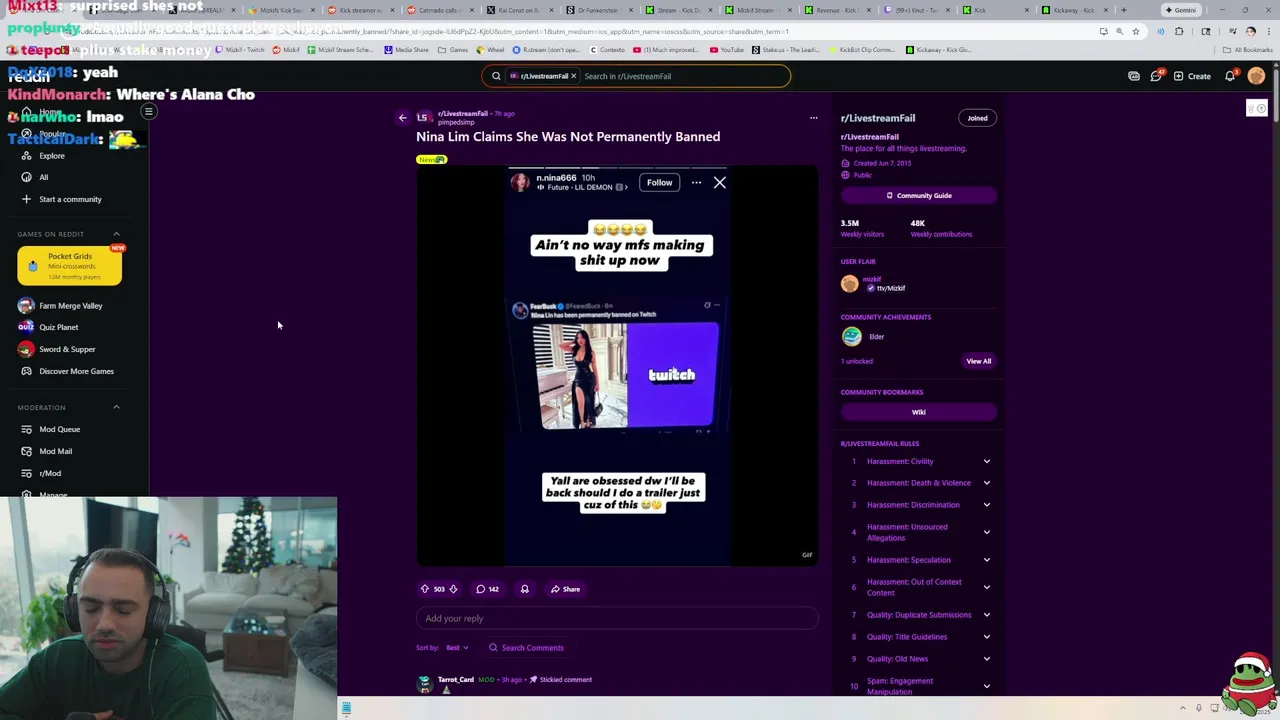Viewport: 1280px width, 720px height.
Task: Click the Add your reply field
Action: pyautogui.click(x=617, y=618)
